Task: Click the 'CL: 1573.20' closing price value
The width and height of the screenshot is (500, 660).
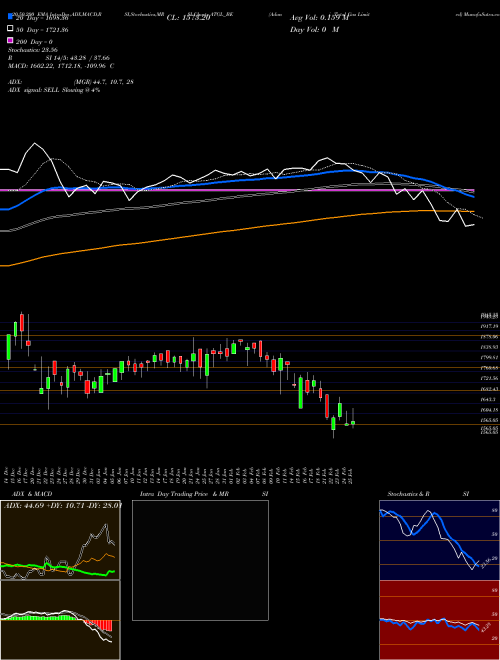Action: point(188,18)
